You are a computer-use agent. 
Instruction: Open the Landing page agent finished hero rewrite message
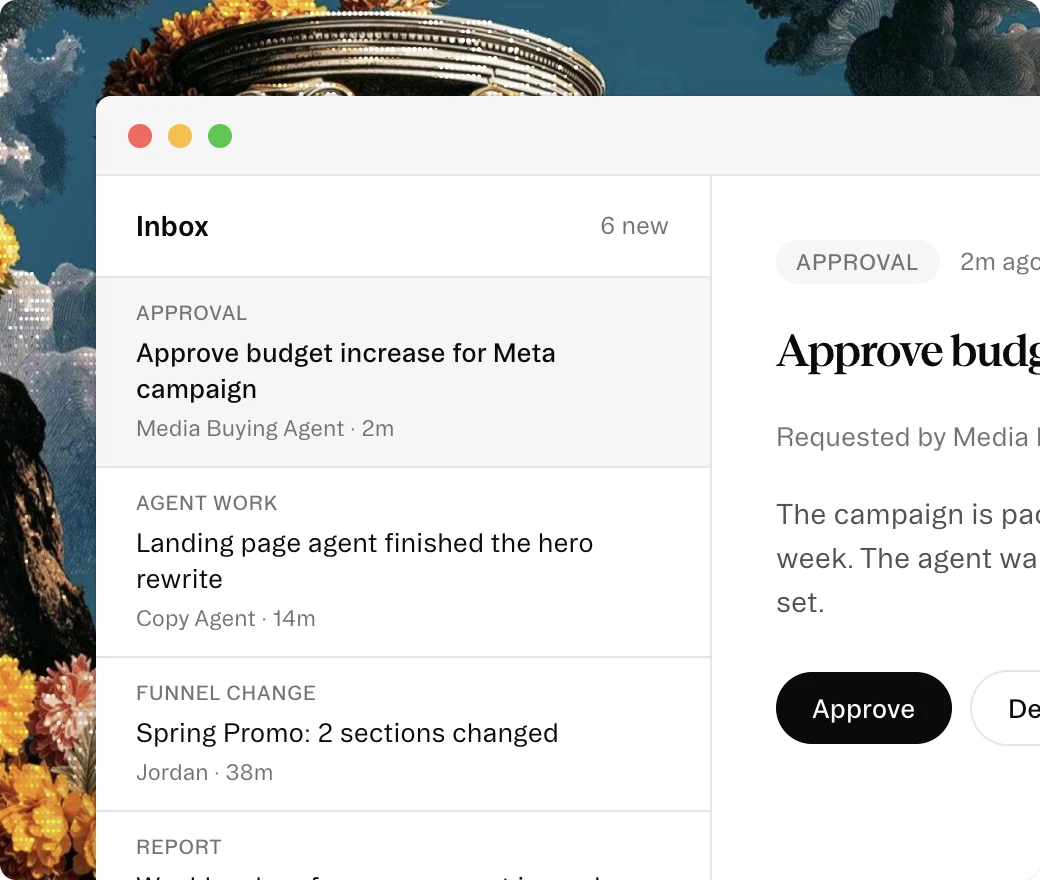click(403, 562)
